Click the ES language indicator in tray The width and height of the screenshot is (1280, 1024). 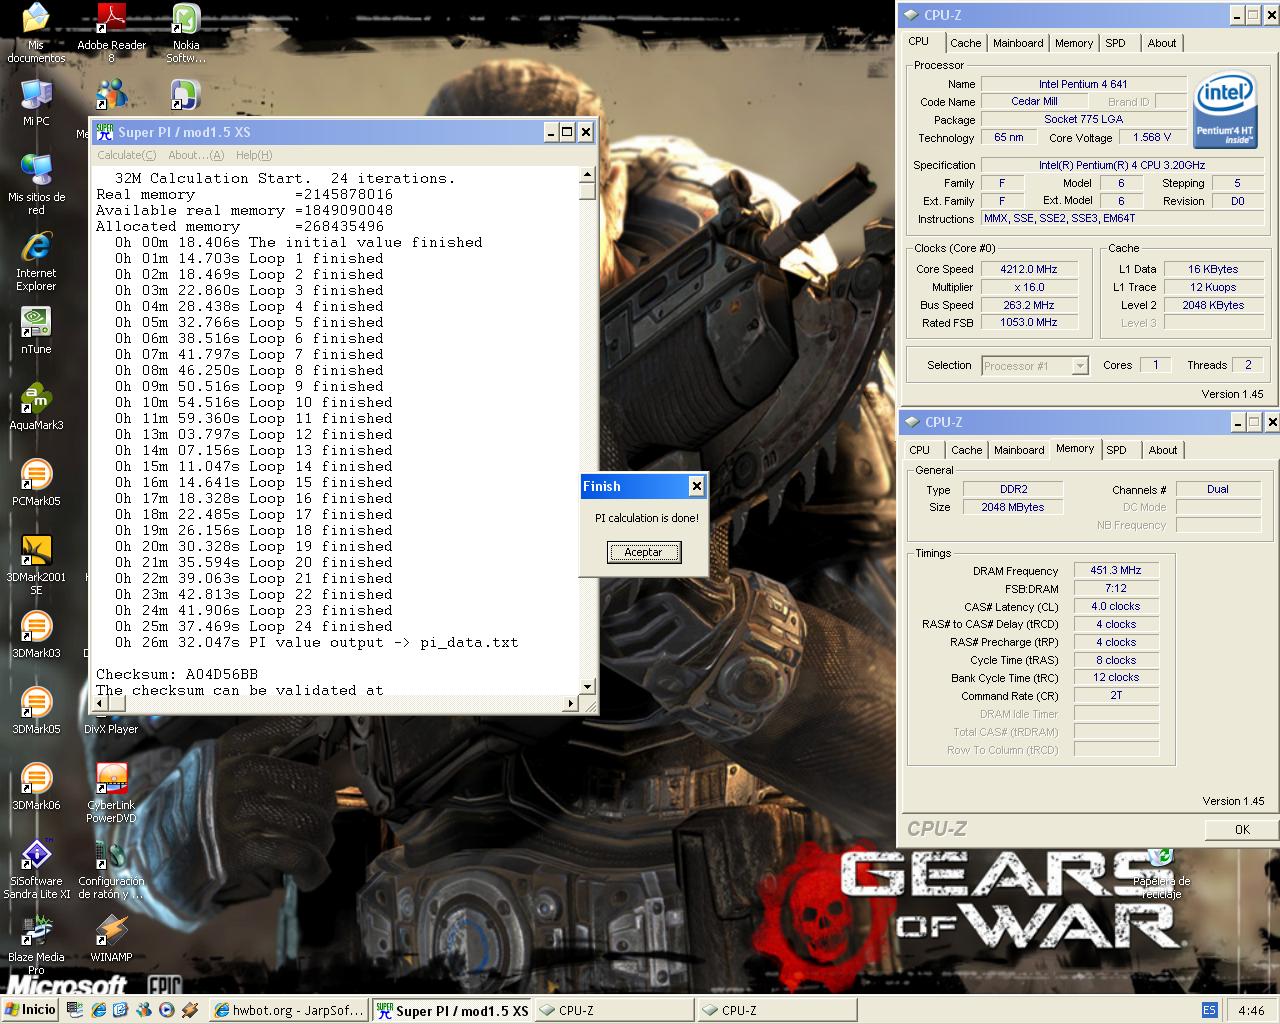pos(1209,1010)
